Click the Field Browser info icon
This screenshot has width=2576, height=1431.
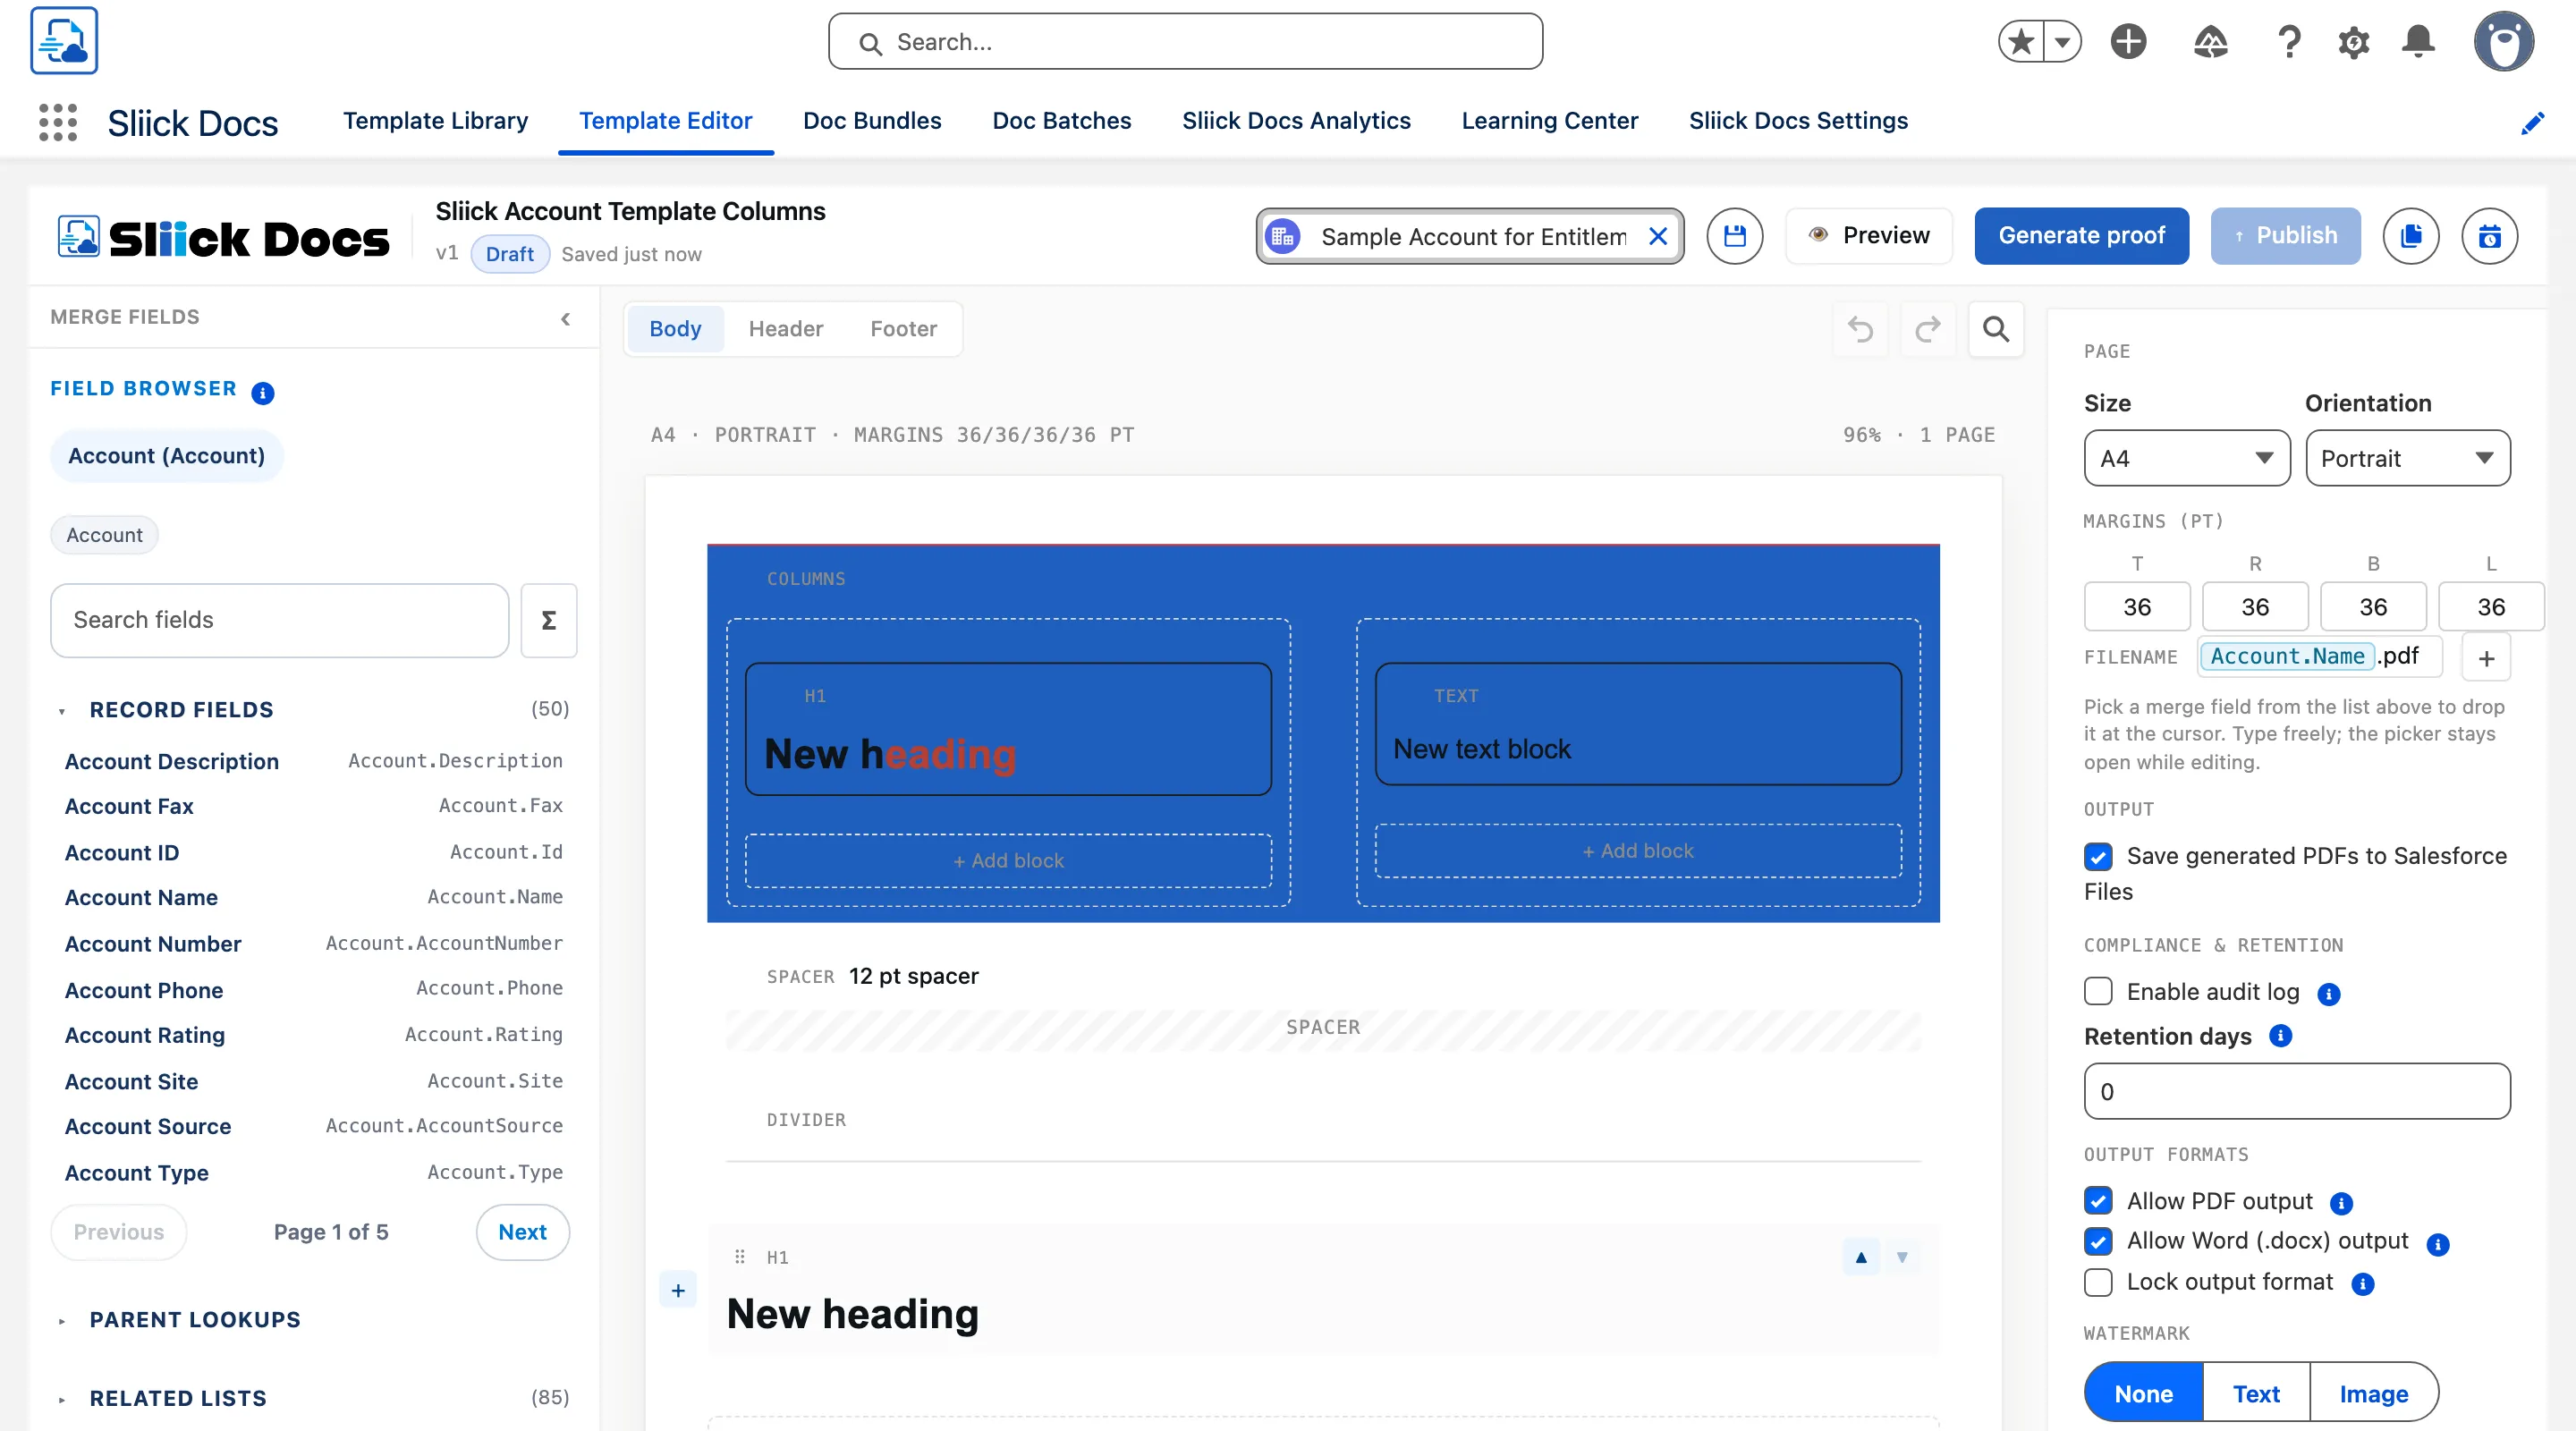click(x=263, y=392)
